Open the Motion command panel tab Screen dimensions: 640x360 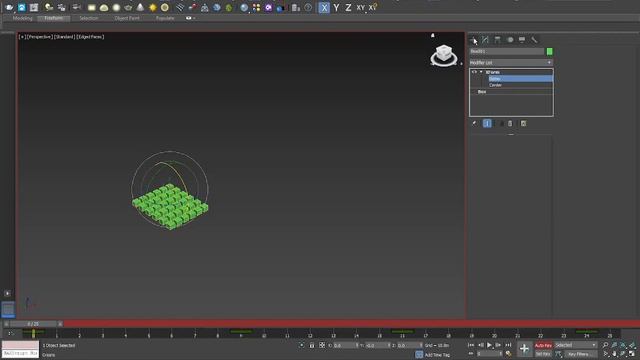tap(510, 40)
